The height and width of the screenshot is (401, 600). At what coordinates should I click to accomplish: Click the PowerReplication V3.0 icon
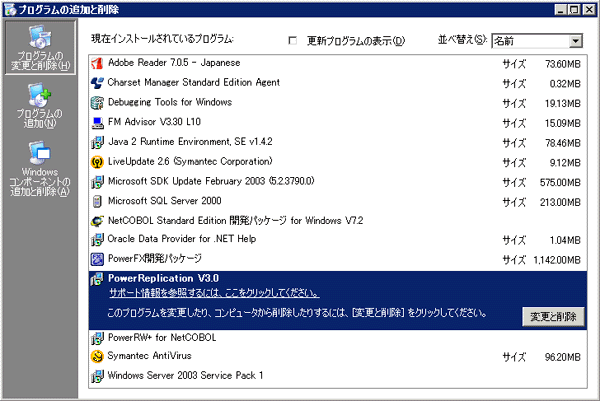pos(97,279)
